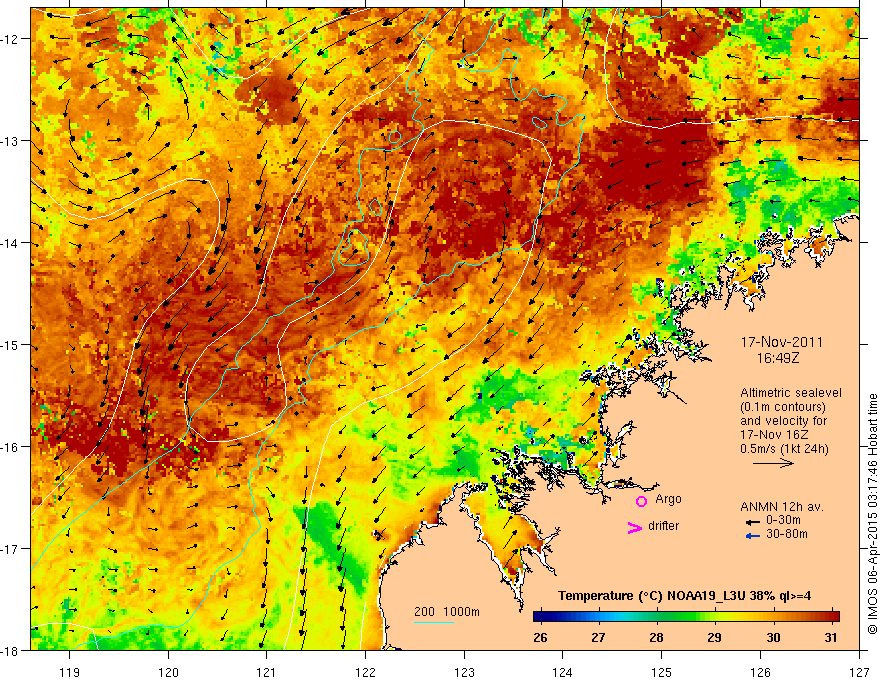Click the drifter legend label

point(663,526)
